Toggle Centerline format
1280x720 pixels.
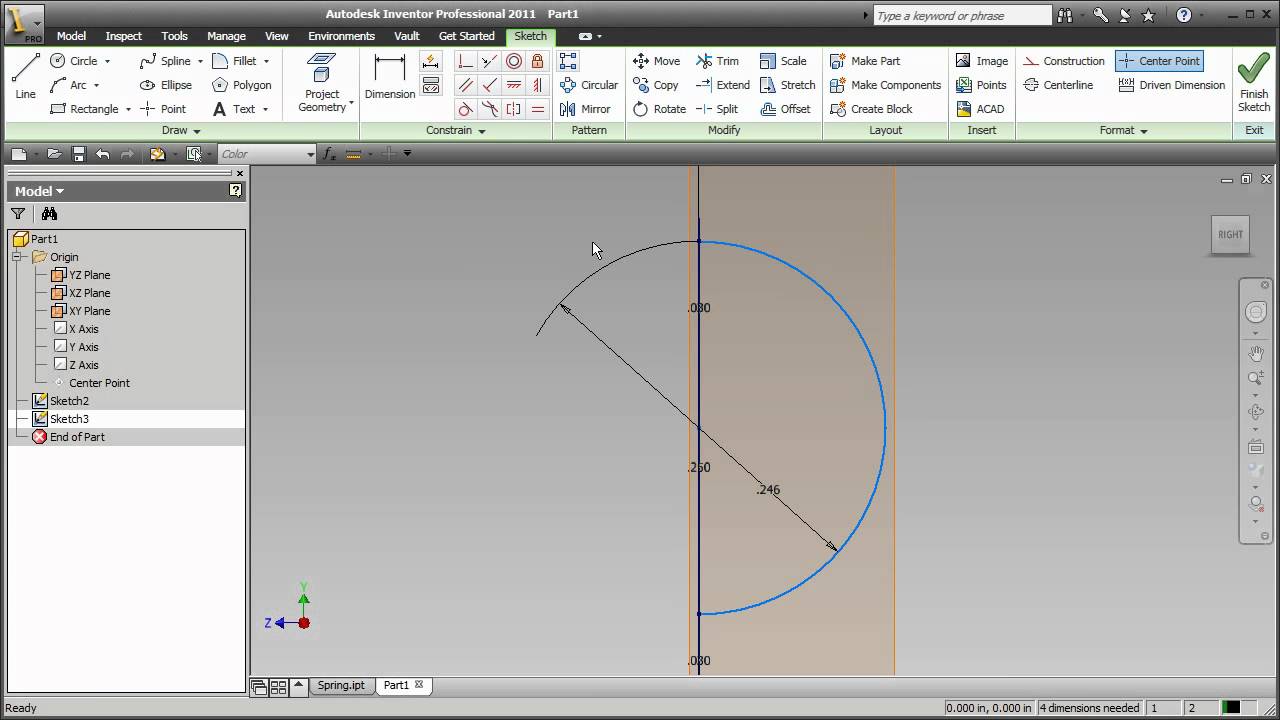1058,85
